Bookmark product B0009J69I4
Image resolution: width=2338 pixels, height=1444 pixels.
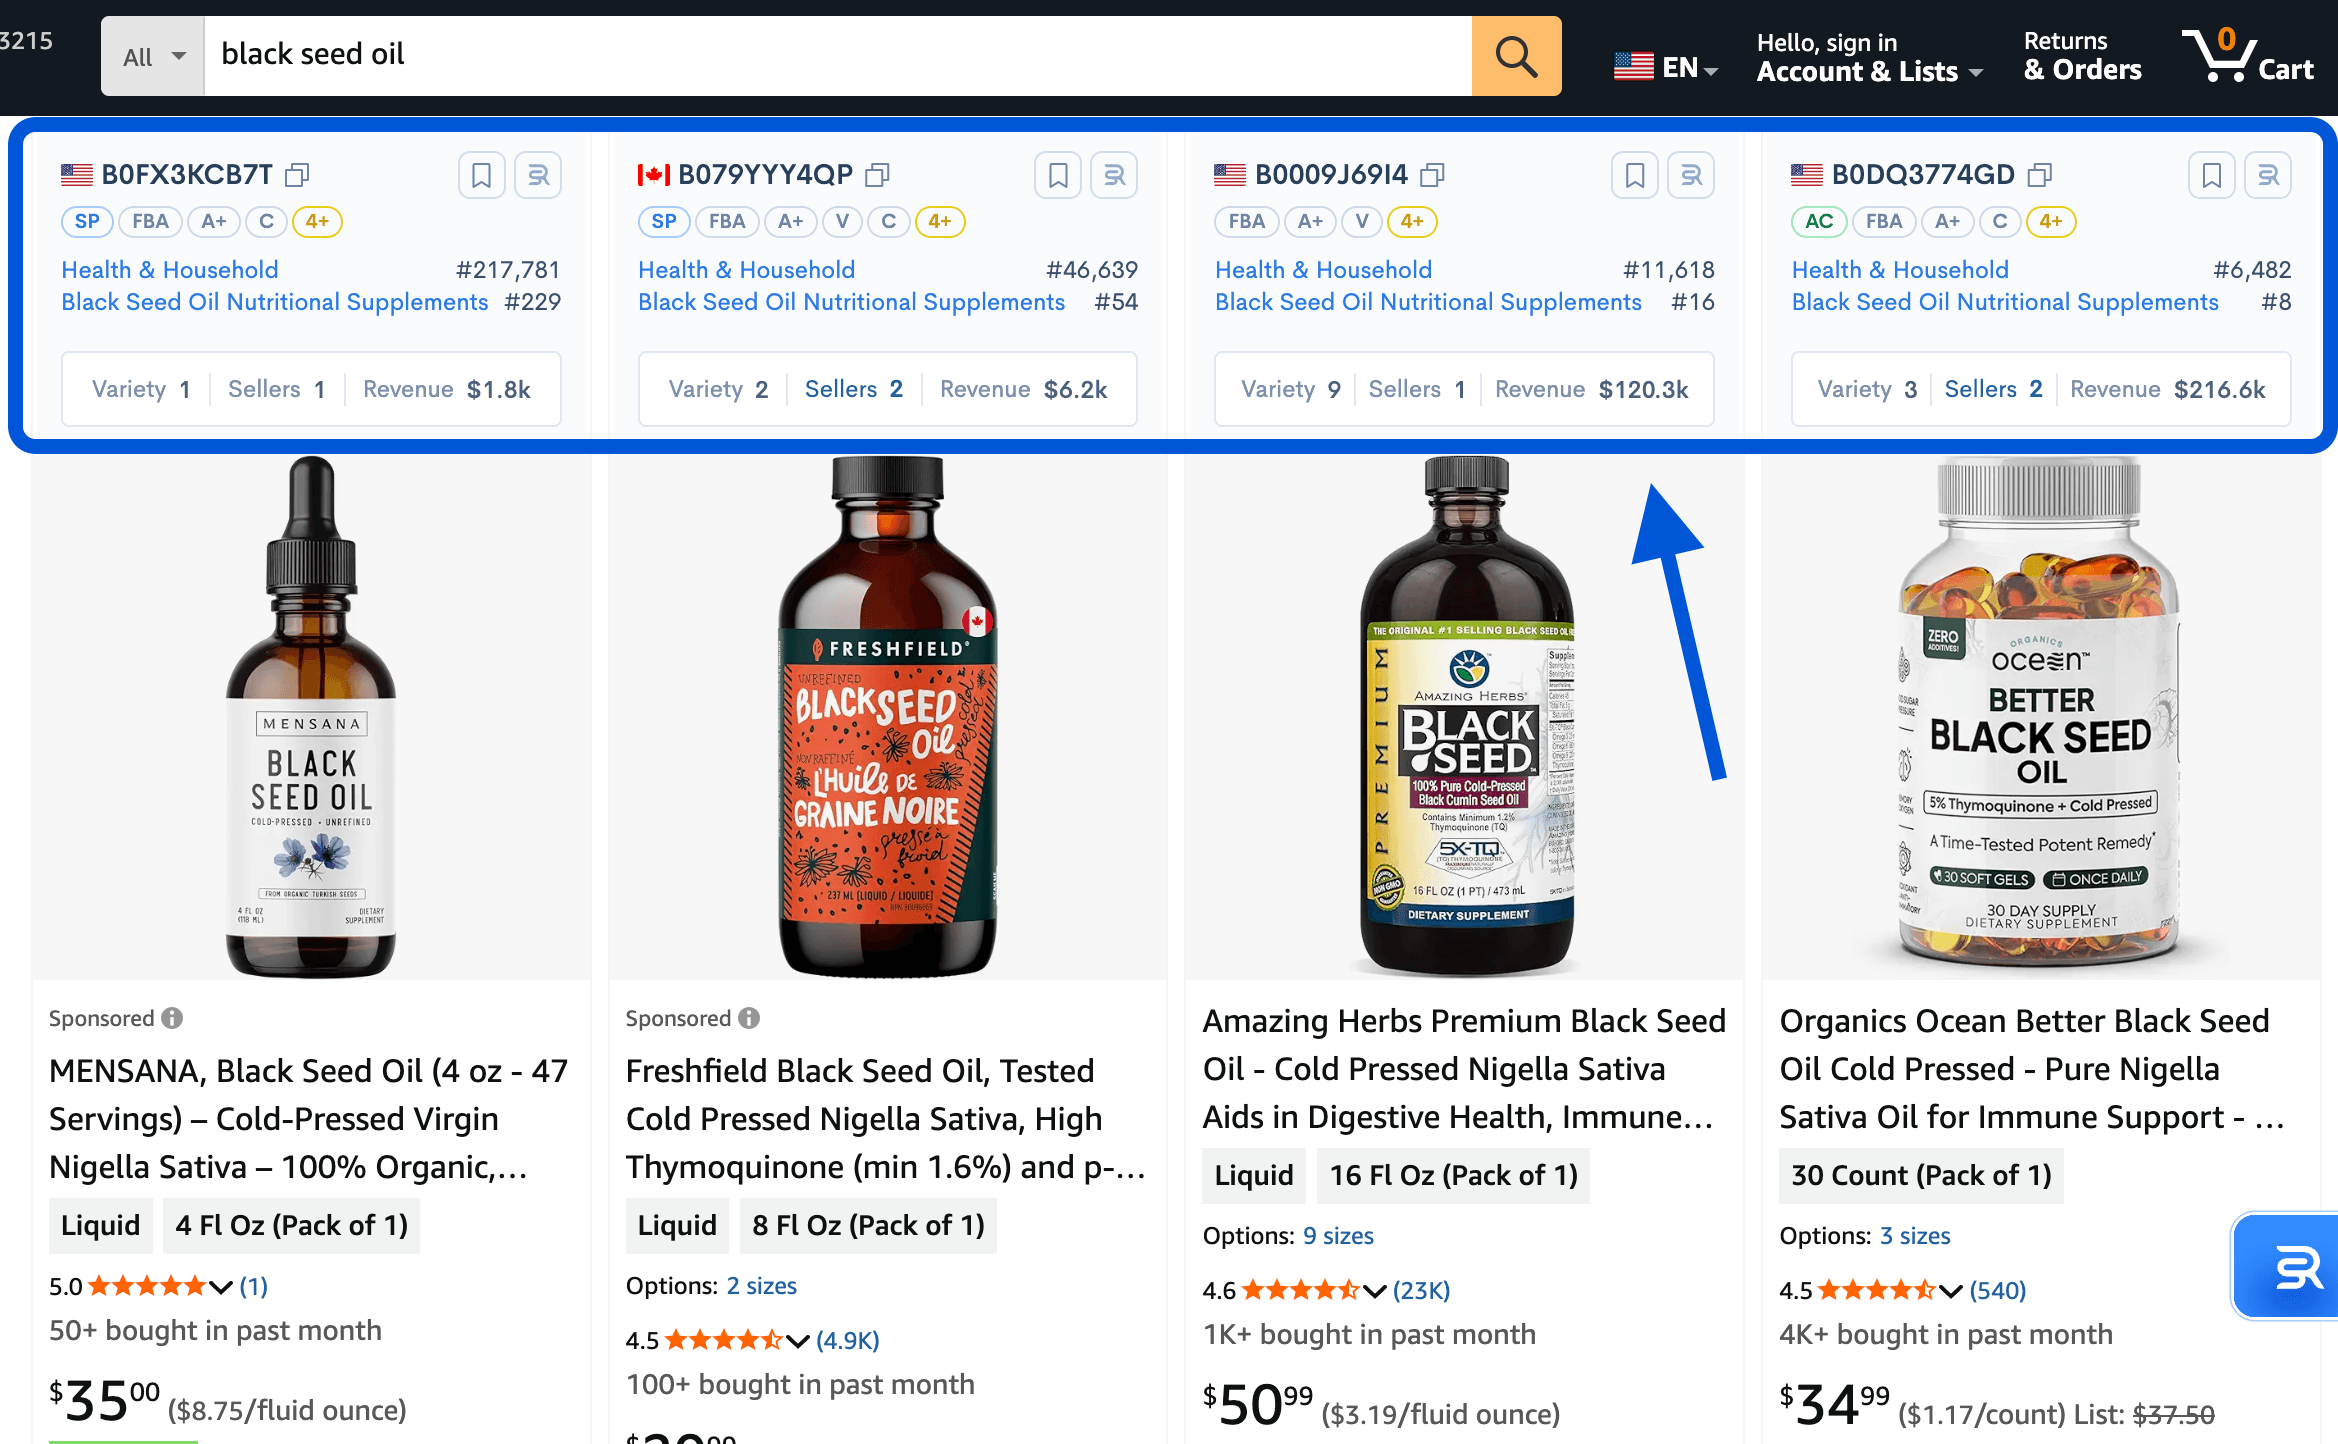pos(1634,175)
